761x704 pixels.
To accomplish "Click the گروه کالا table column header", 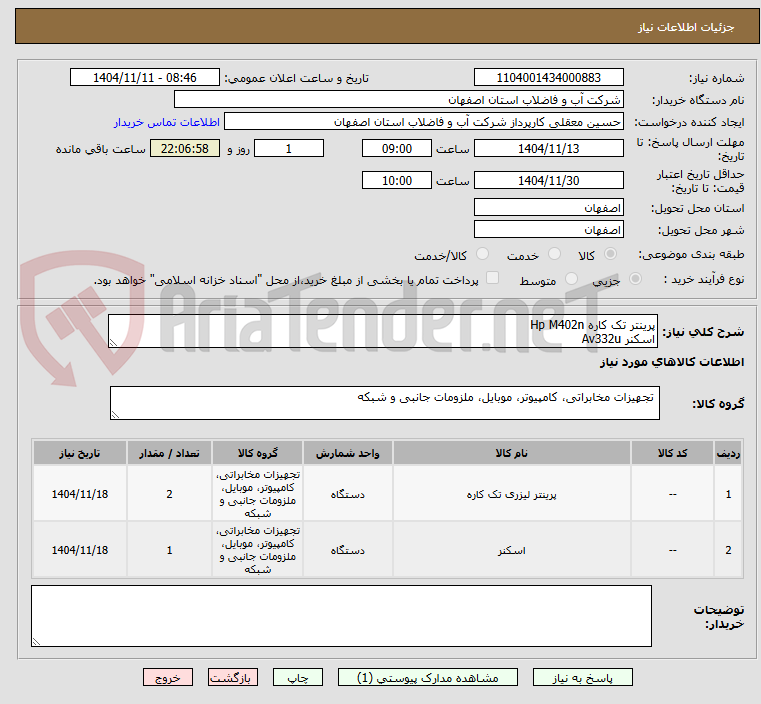I will tap(257, 453).
